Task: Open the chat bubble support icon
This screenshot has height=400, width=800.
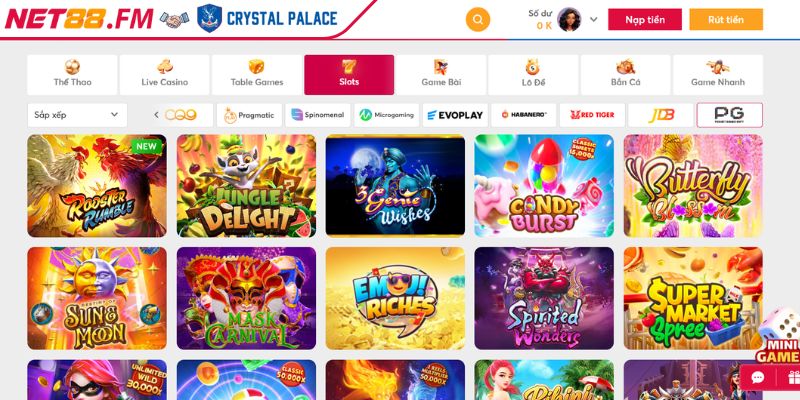Action: 758,377
